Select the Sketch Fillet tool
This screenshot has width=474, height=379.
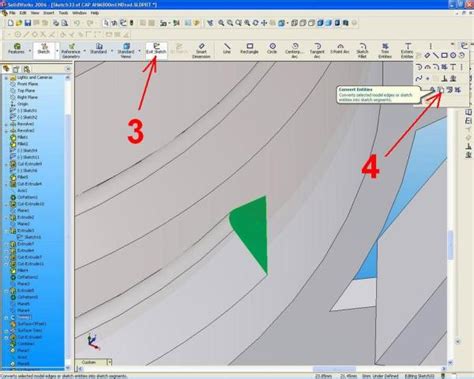tap(362, 51)
